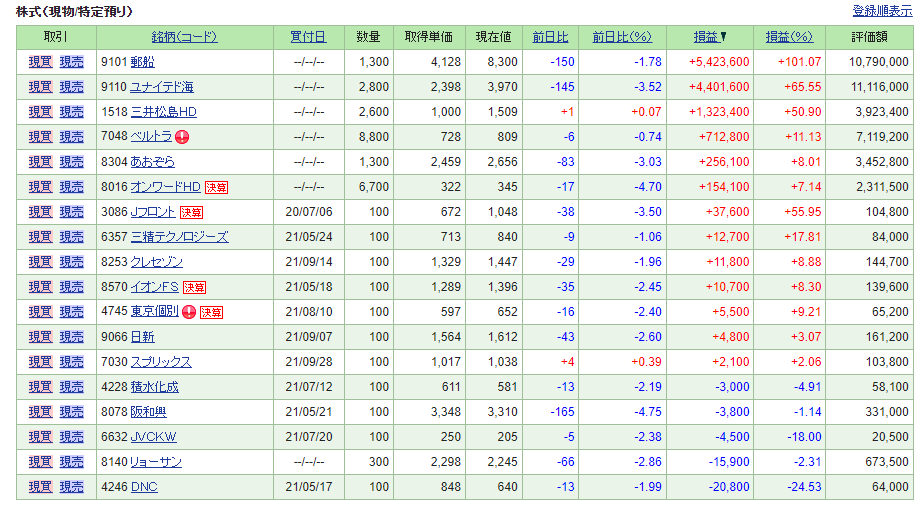Viewport: 914px width, 512px height.
Task: Click 現売 for 阪和興 row
Action: [72, 412]
